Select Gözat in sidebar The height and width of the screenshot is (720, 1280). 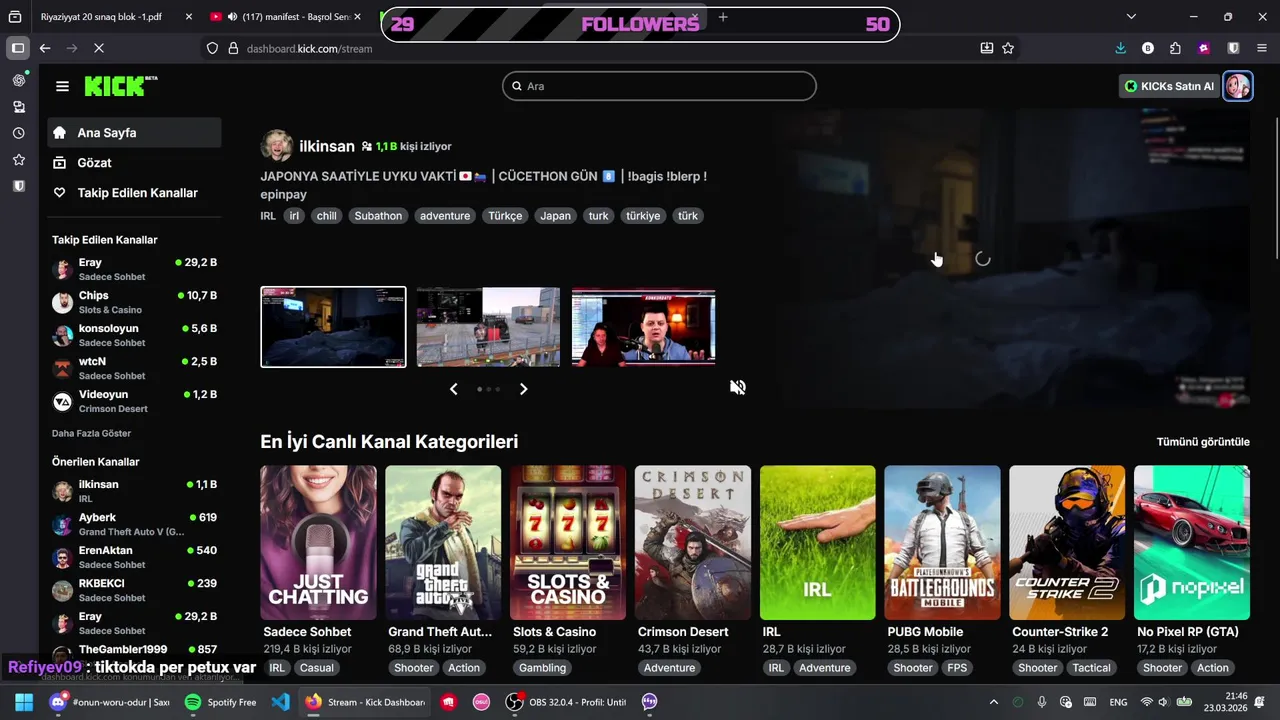coord(134,163)
